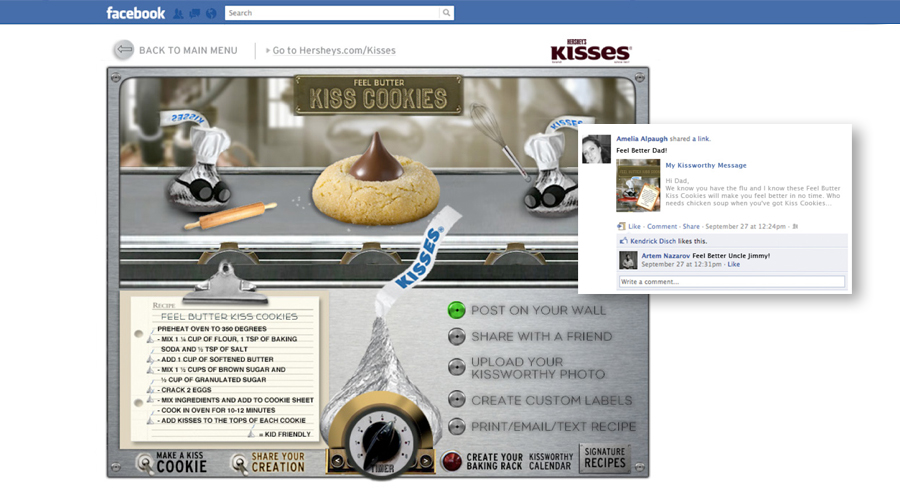Click the search magnifier icon
The image size is (900, 500).
coord(446,13)
